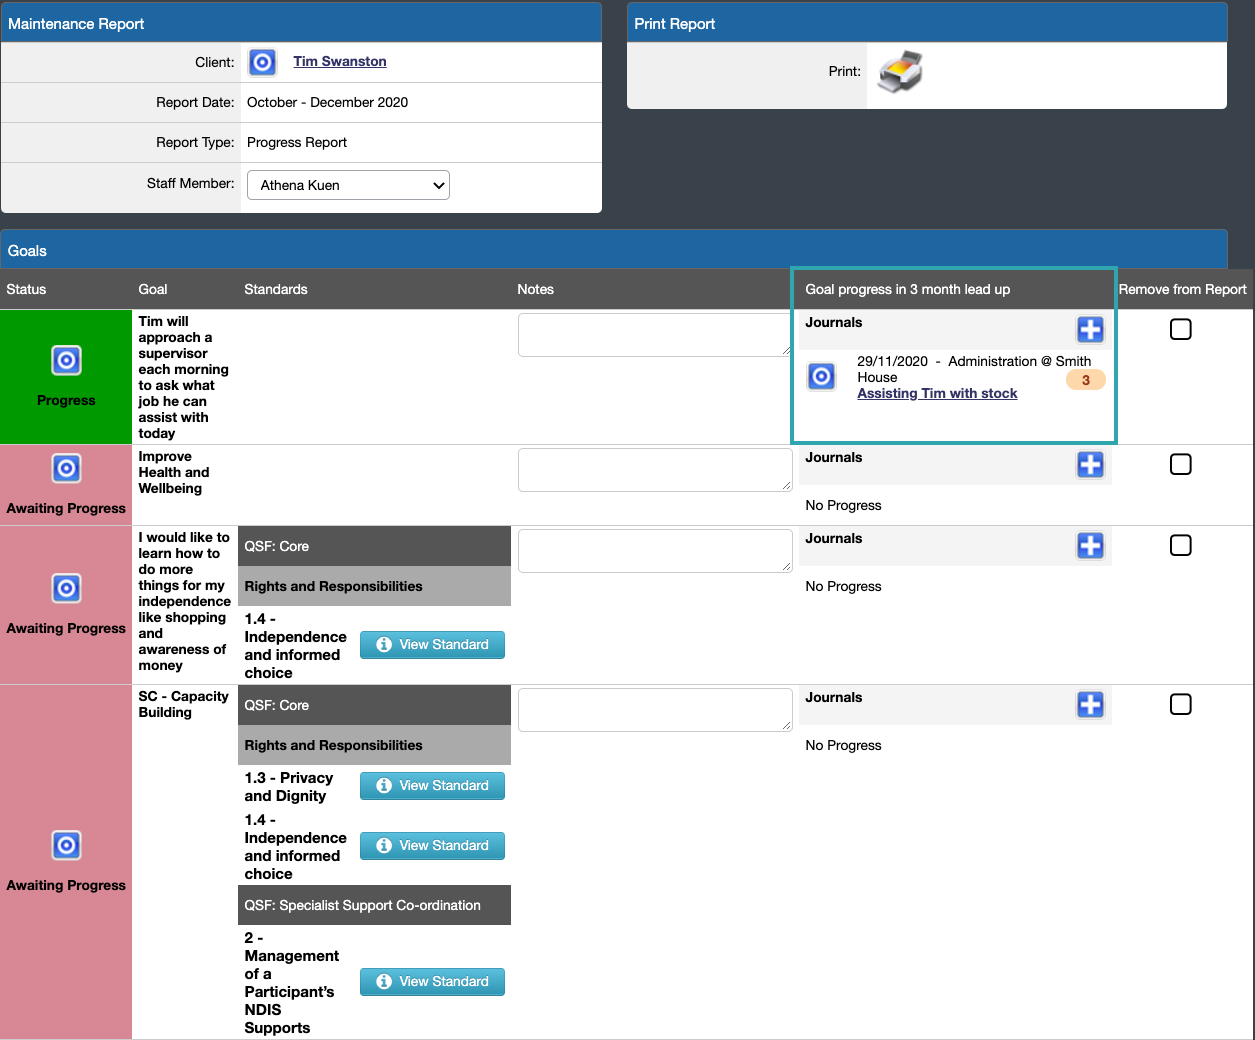Click the status icon for Improve Health and Wellbeing

pyautogui.click(x=65, y=468)
